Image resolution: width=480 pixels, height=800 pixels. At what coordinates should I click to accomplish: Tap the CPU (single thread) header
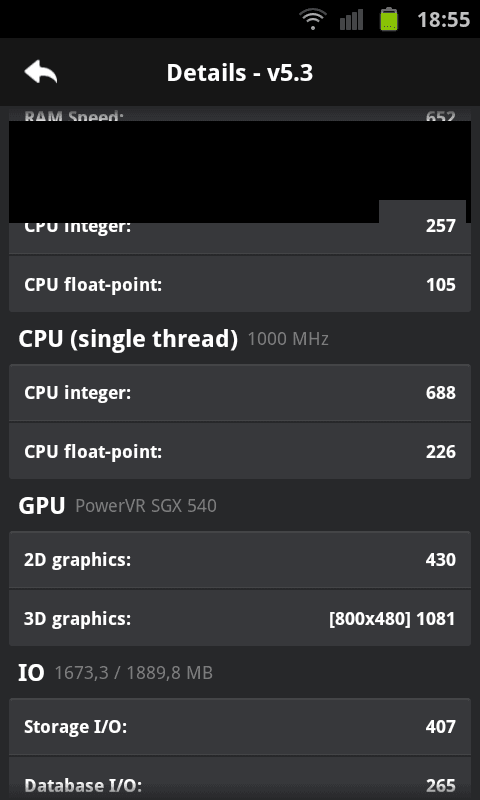point(128,339)
